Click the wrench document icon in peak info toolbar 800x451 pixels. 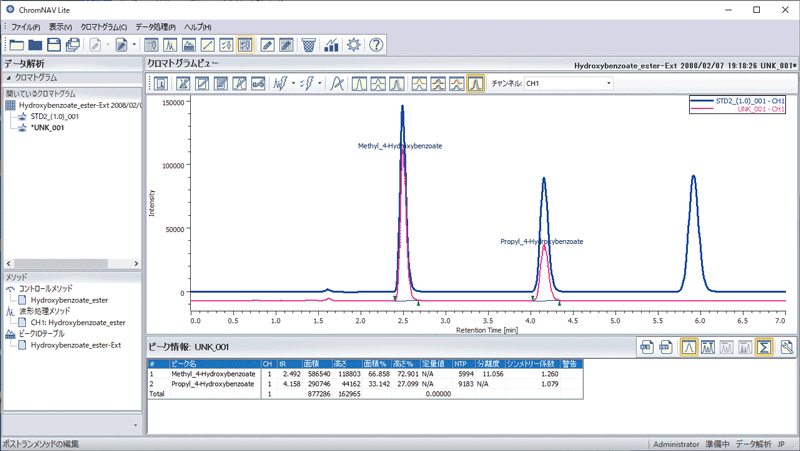point(787,347)
